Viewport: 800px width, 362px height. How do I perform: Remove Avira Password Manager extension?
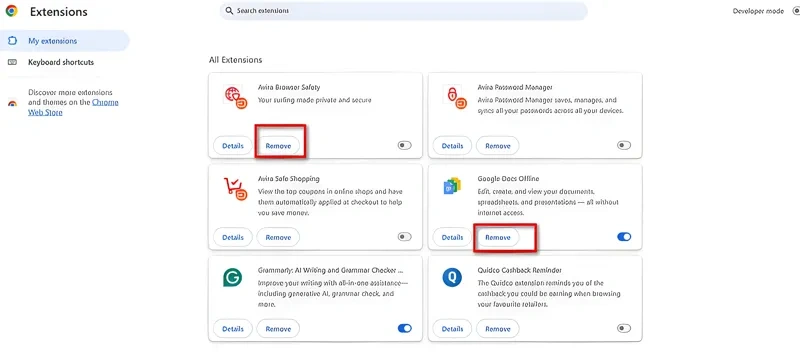497,146
